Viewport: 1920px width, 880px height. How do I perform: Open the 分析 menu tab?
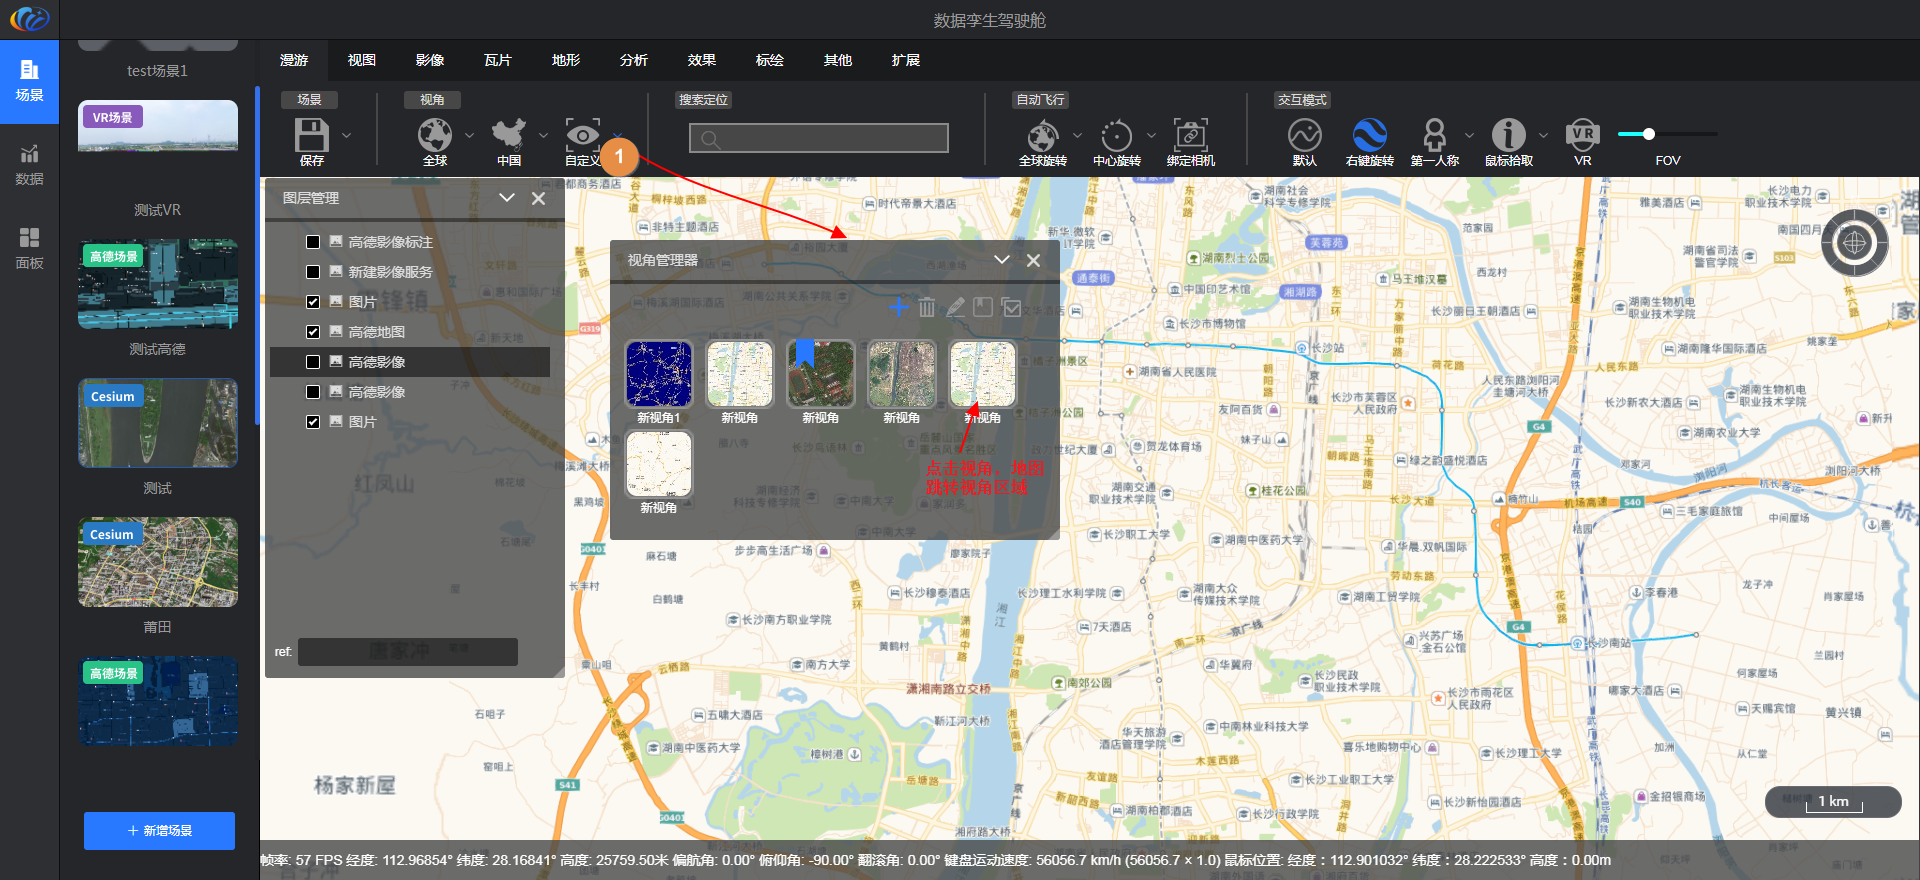tap(633, 60)
